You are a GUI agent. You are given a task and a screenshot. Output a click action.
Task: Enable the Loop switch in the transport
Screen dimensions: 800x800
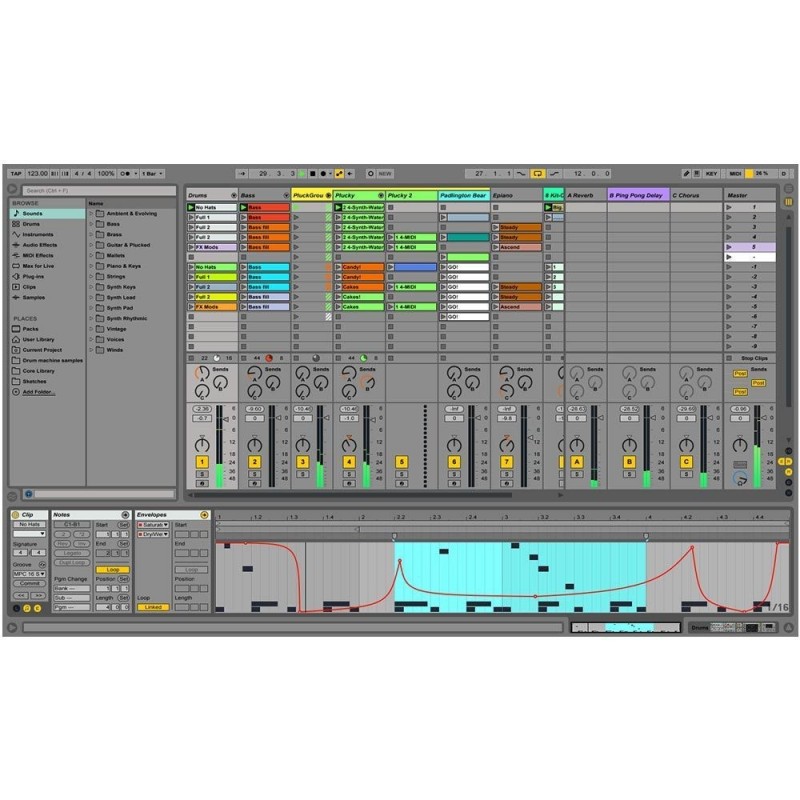coord(536,172)
